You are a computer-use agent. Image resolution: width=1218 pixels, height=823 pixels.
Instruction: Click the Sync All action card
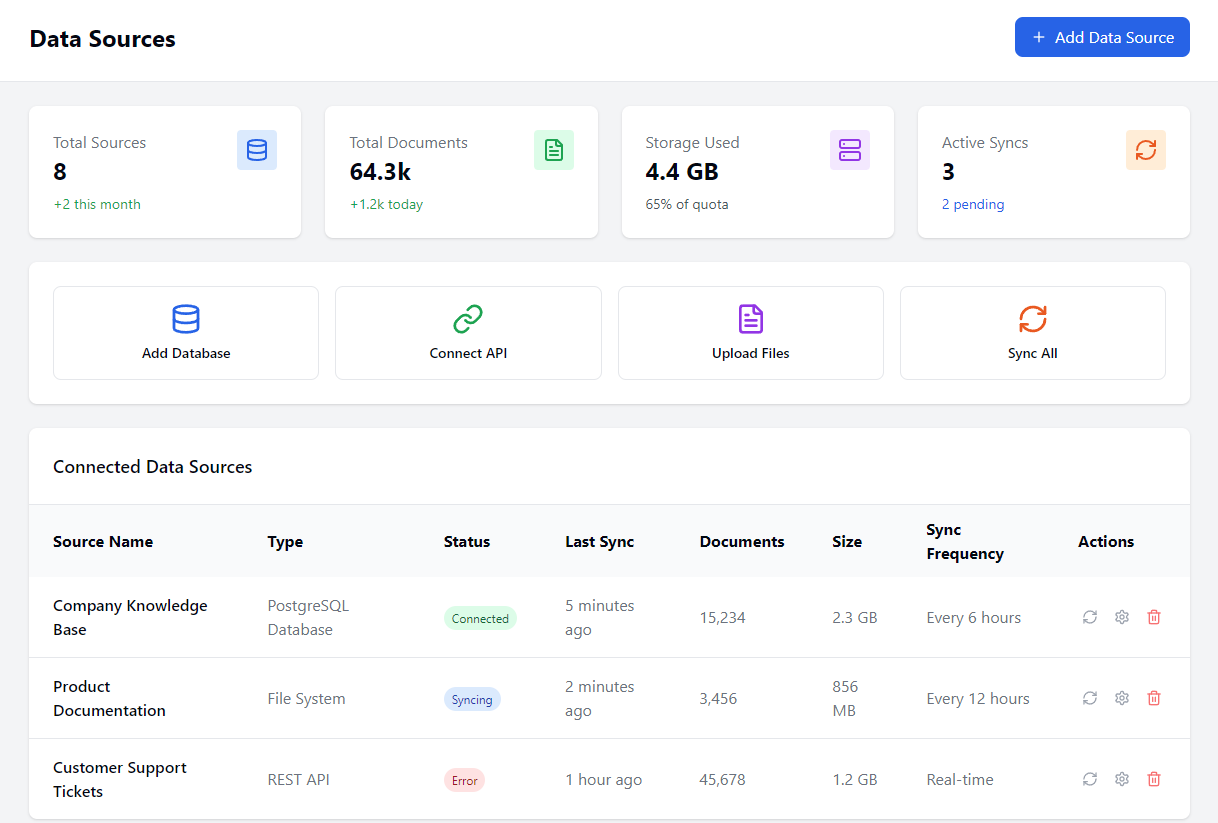[1032, 333]
